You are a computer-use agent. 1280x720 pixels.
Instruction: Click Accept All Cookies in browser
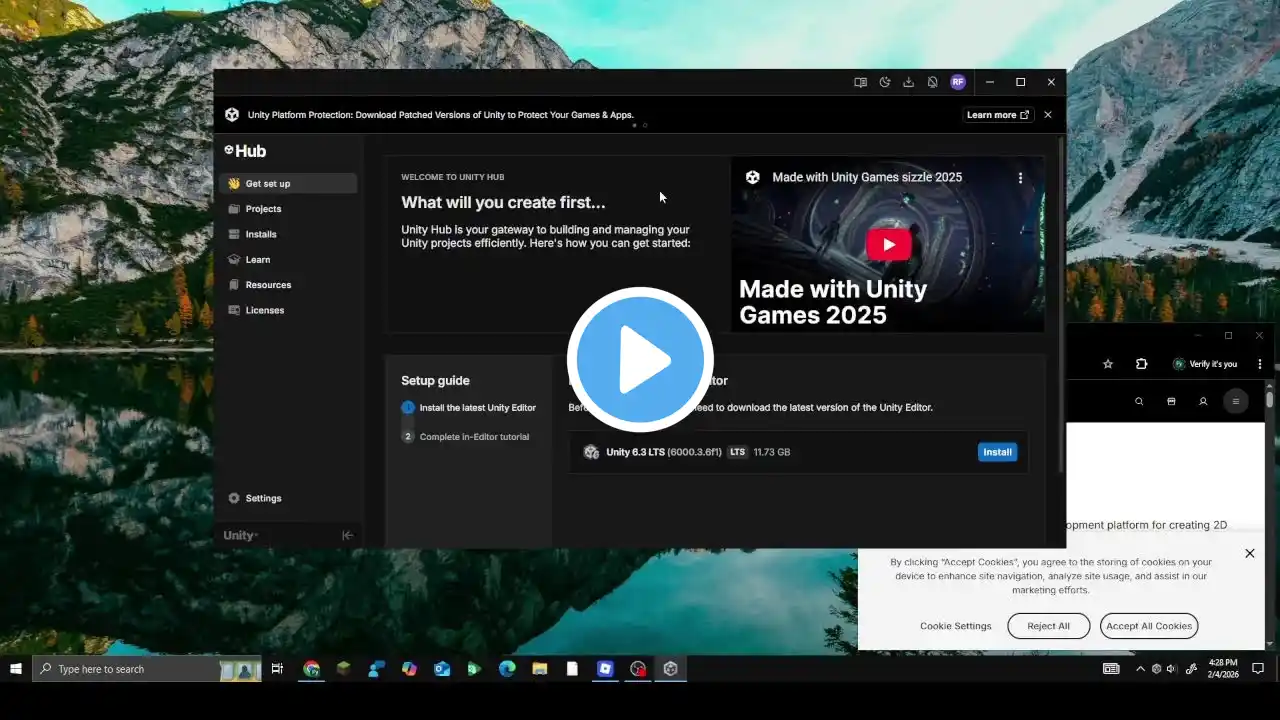tap(1148, 626)
